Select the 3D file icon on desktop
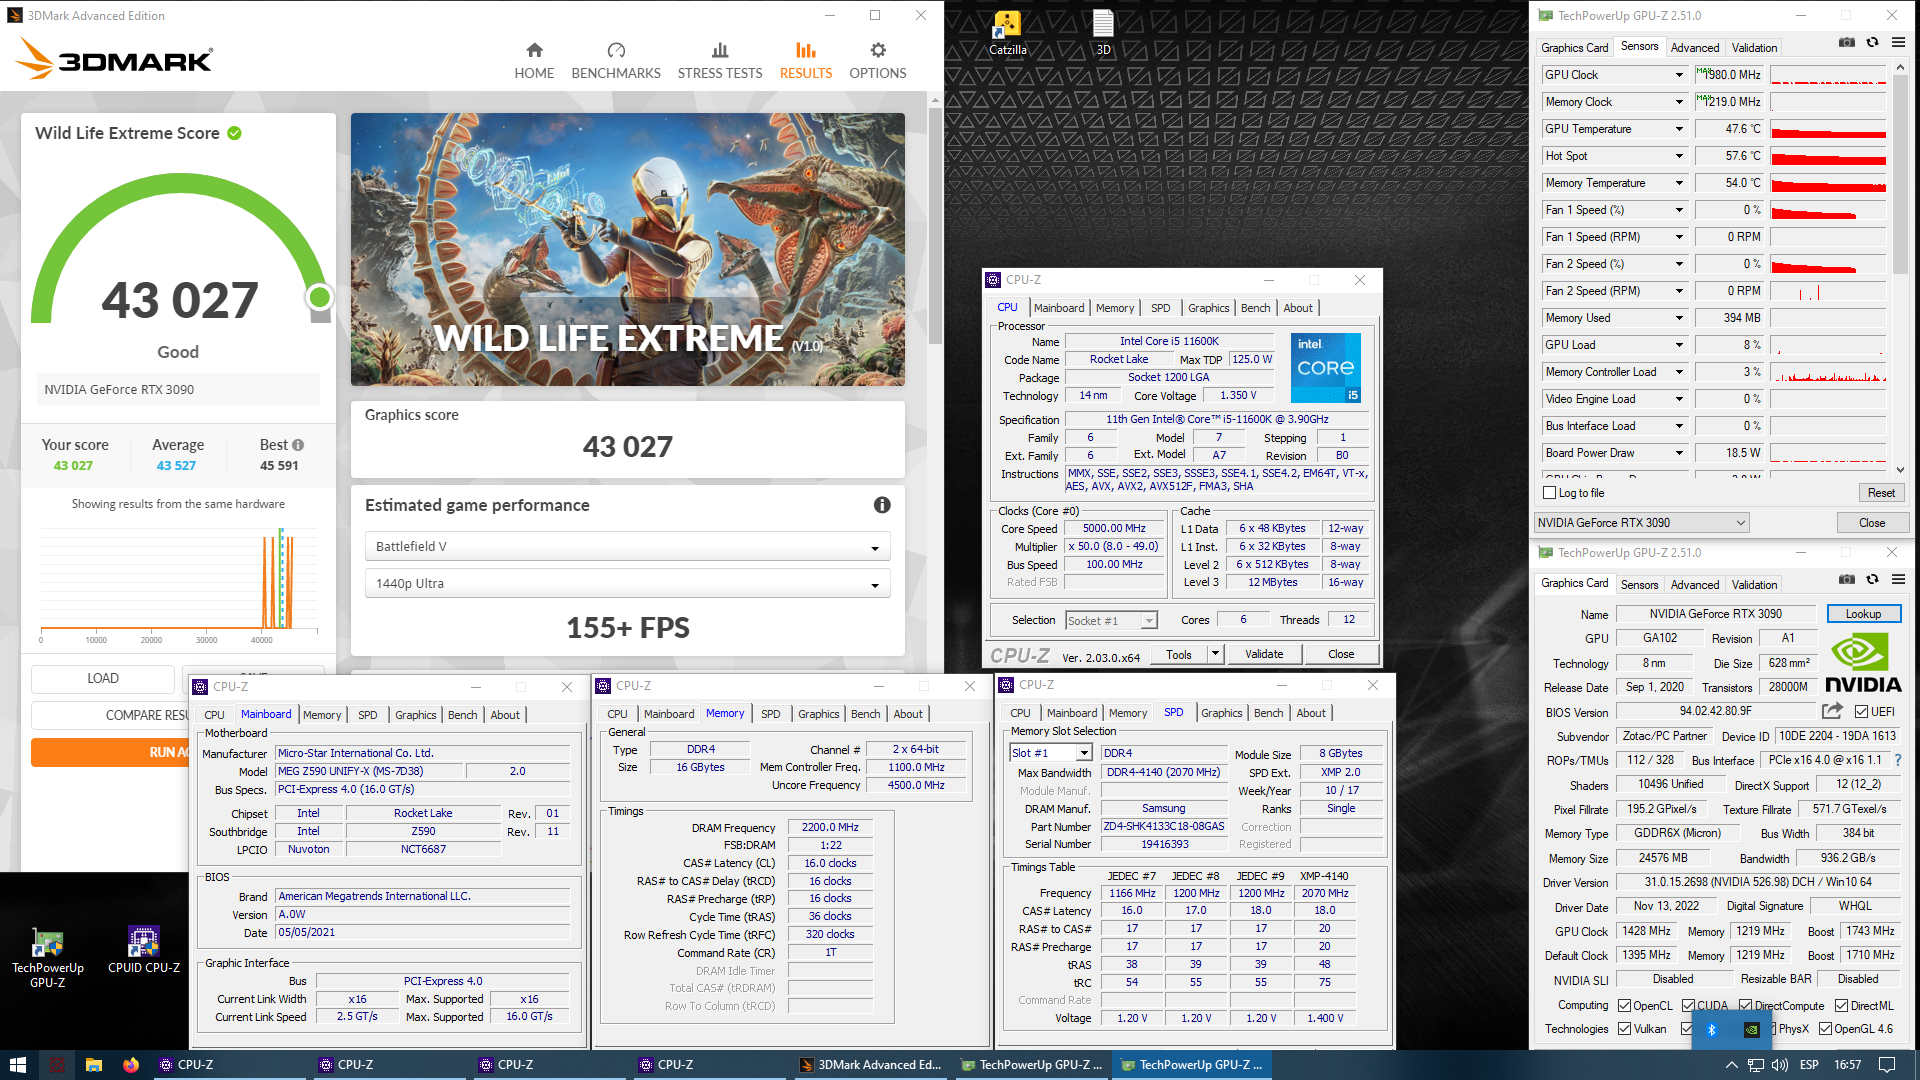1920x1080 pixels. point(1103,33)
